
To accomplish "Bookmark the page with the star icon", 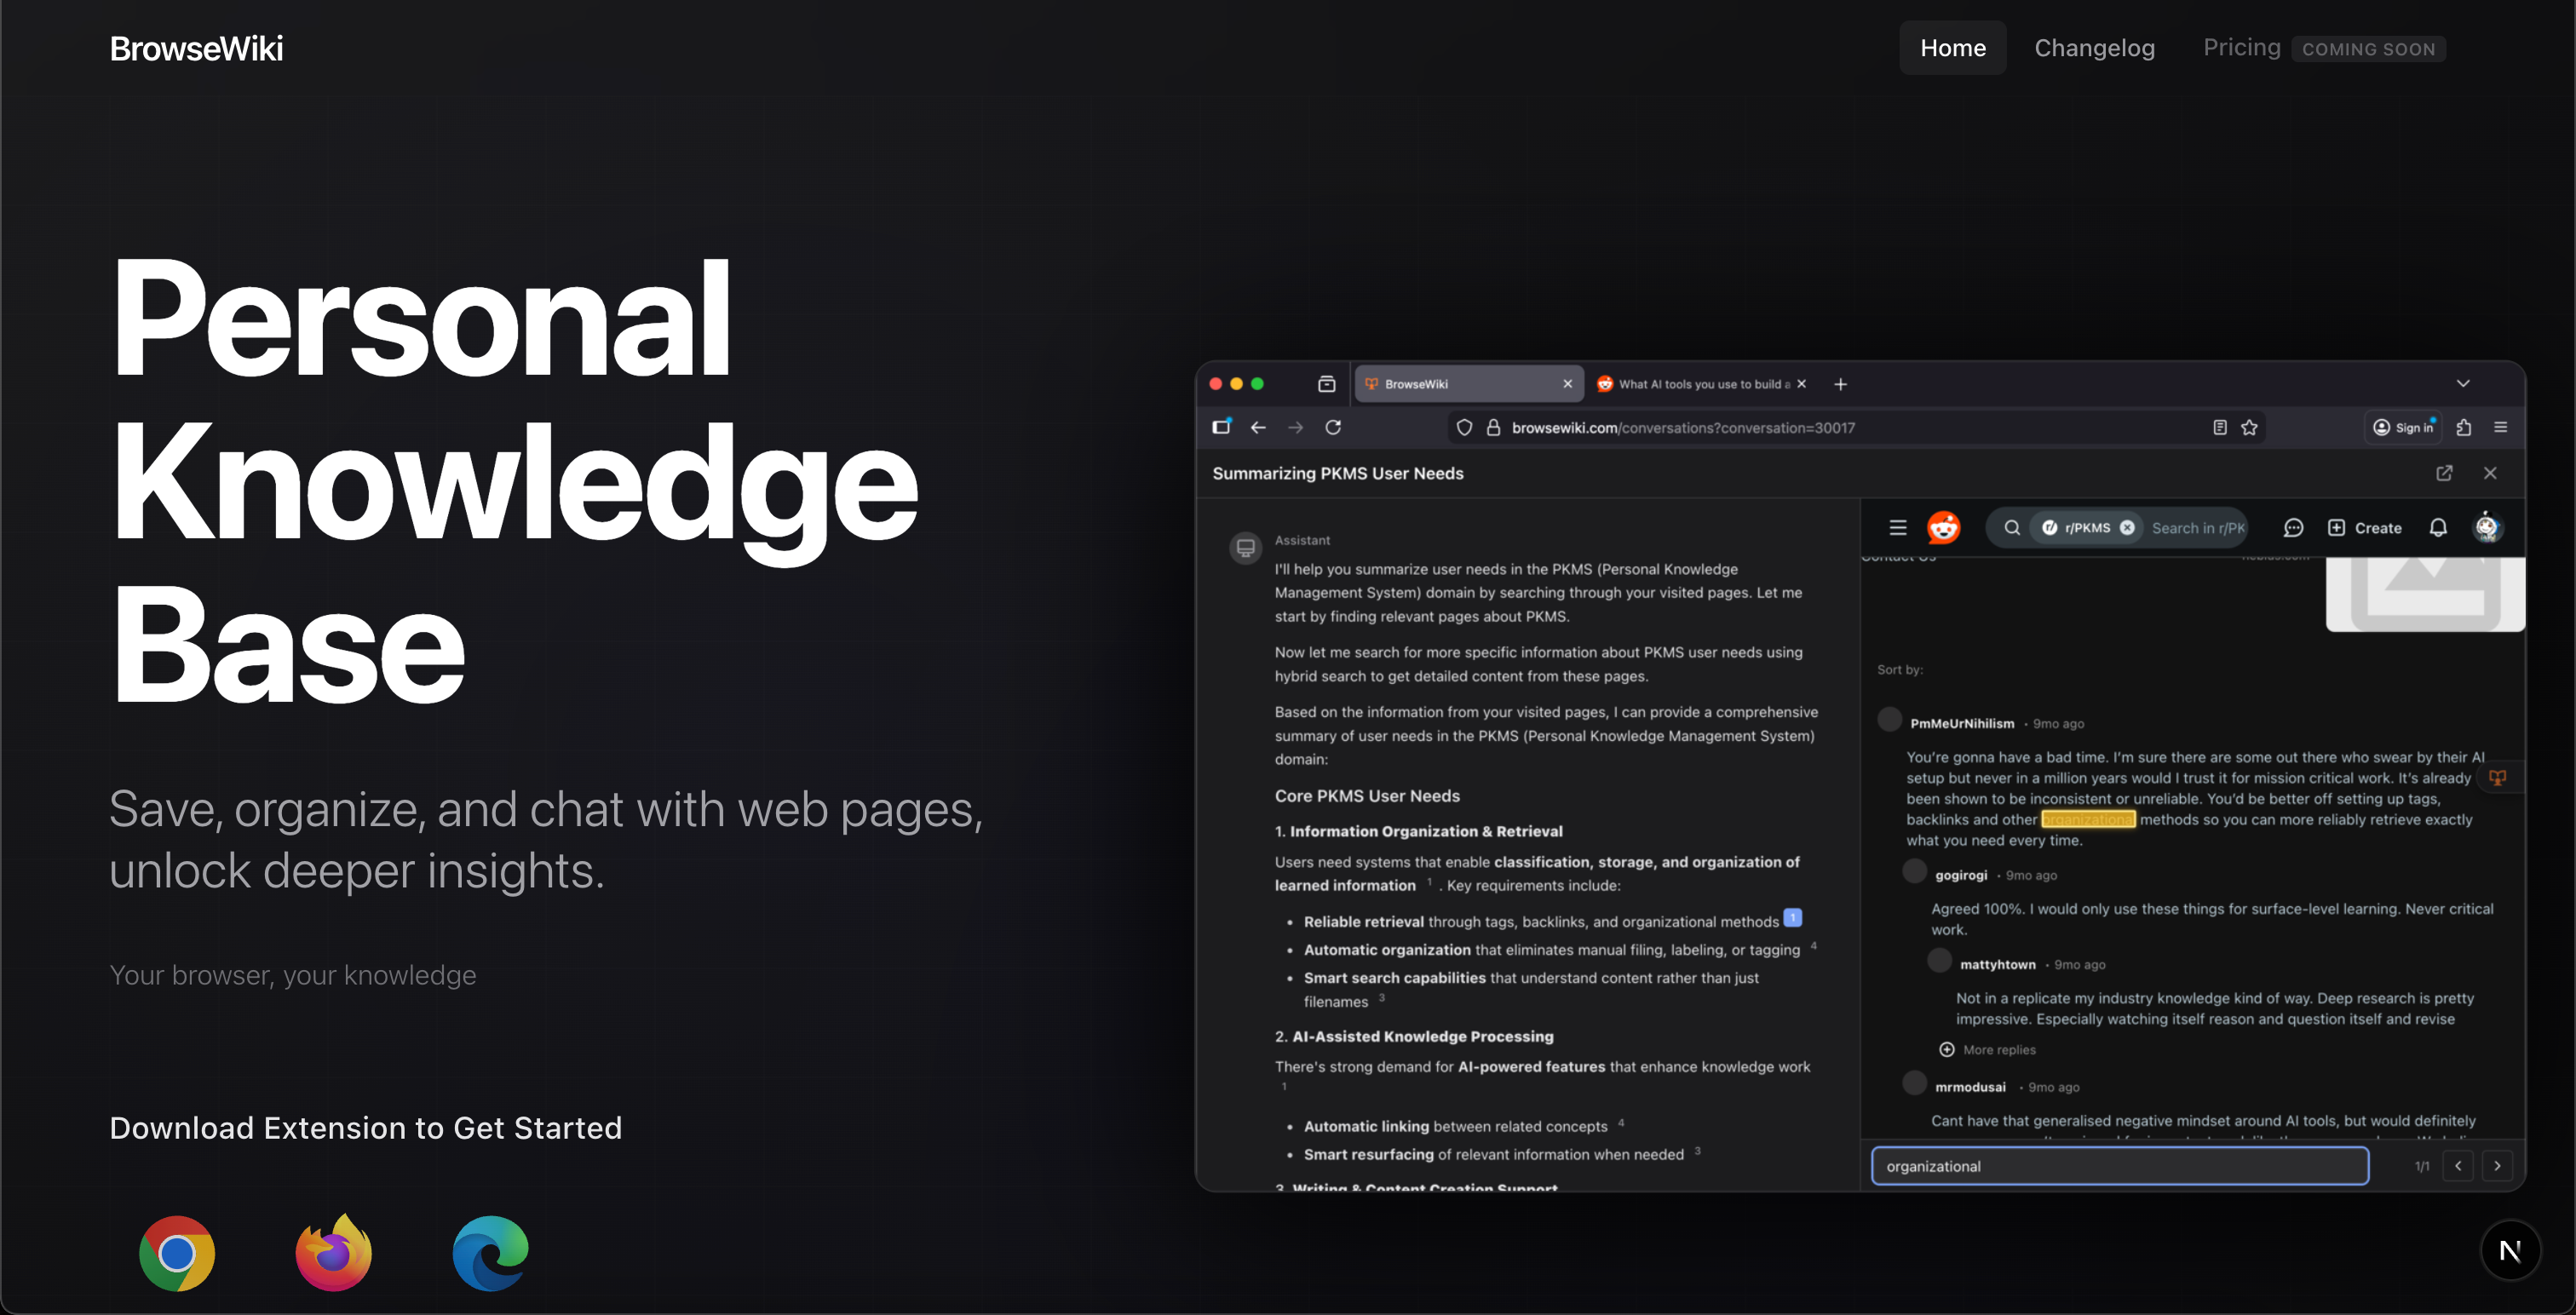I will 2249,427.
